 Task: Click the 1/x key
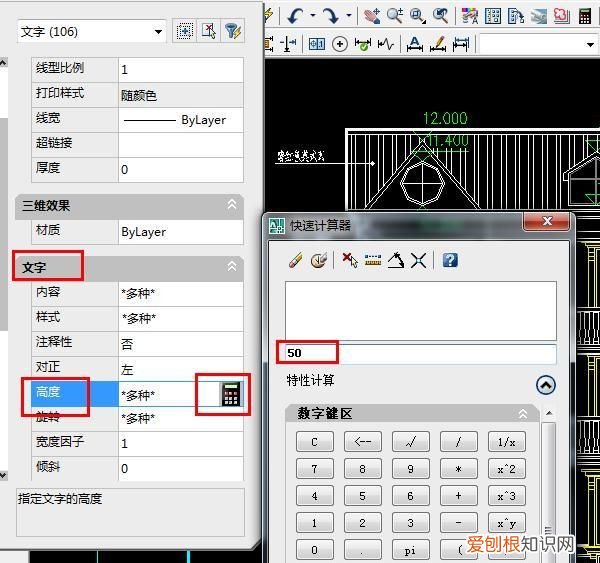coord(506,442)
